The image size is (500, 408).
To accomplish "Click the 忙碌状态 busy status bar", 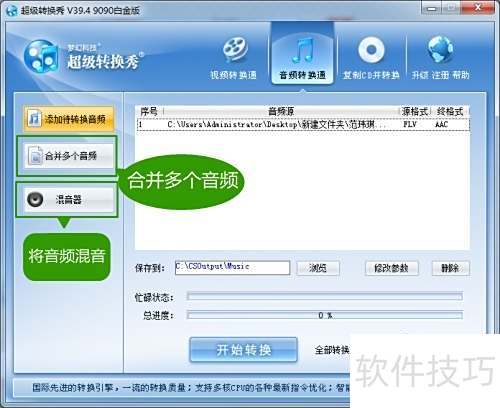I will [325, 296].
